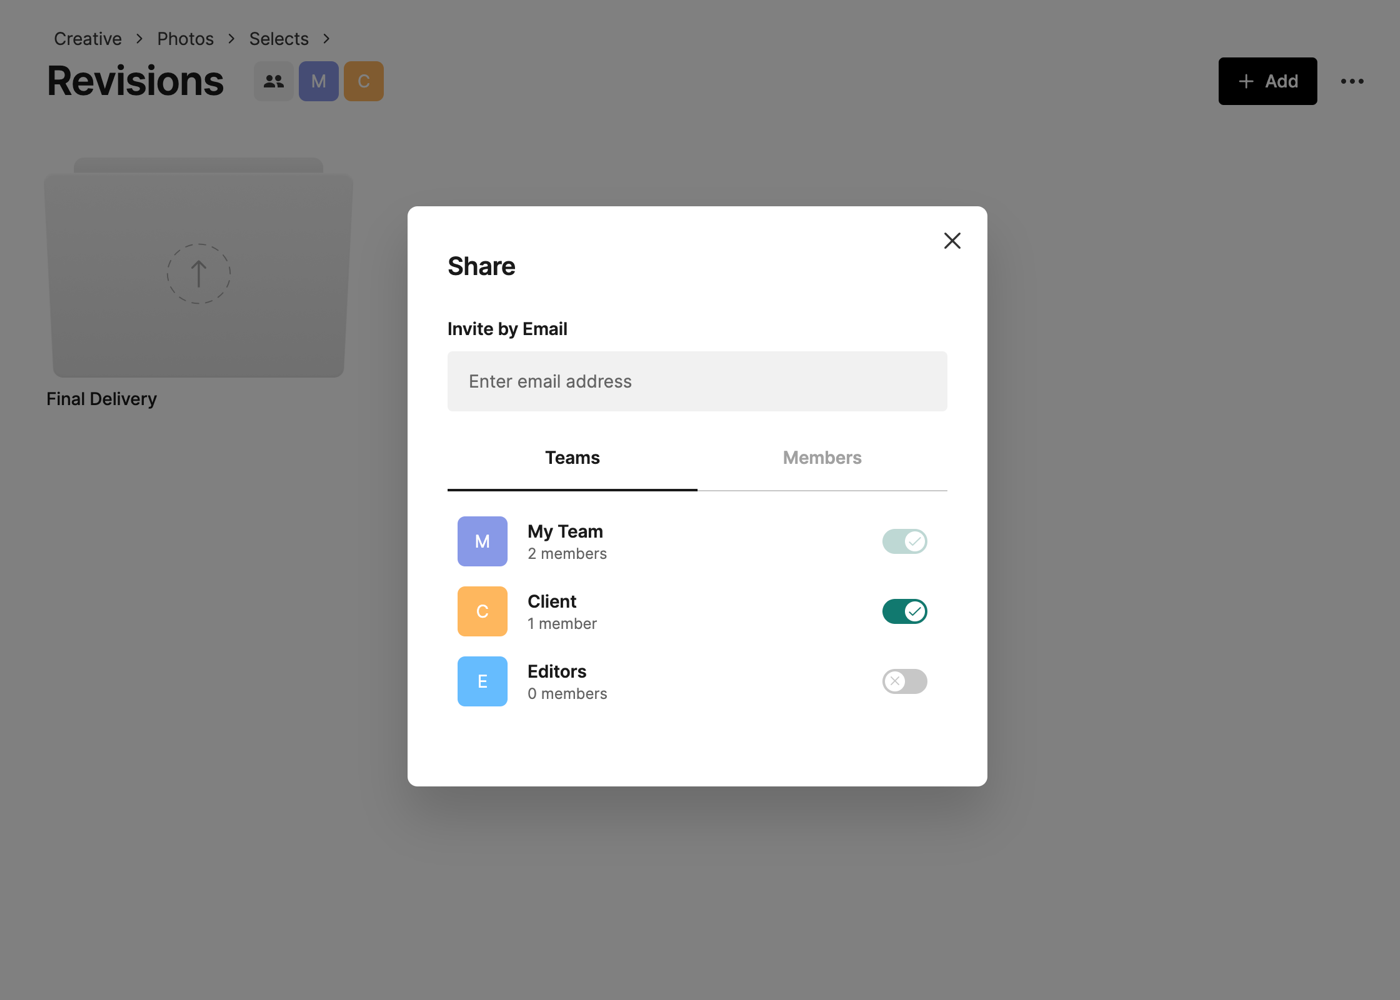The width and height of the screenshot is (1400, 1000).
Task: Close the Share dialog
Action: [x=952, y=241]
